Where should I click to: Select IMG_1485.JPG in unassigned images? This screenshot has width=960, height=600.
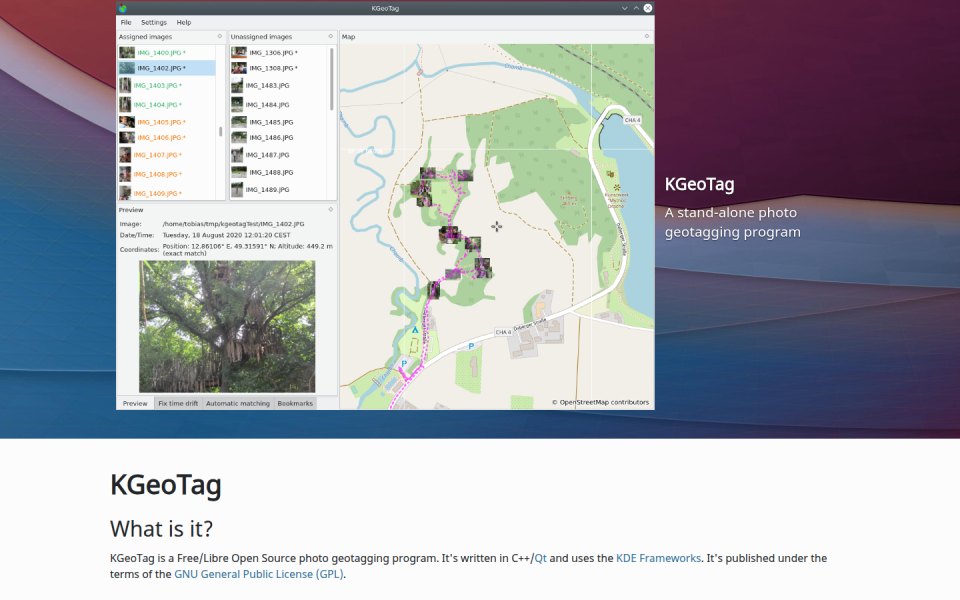tap(279, 122)
